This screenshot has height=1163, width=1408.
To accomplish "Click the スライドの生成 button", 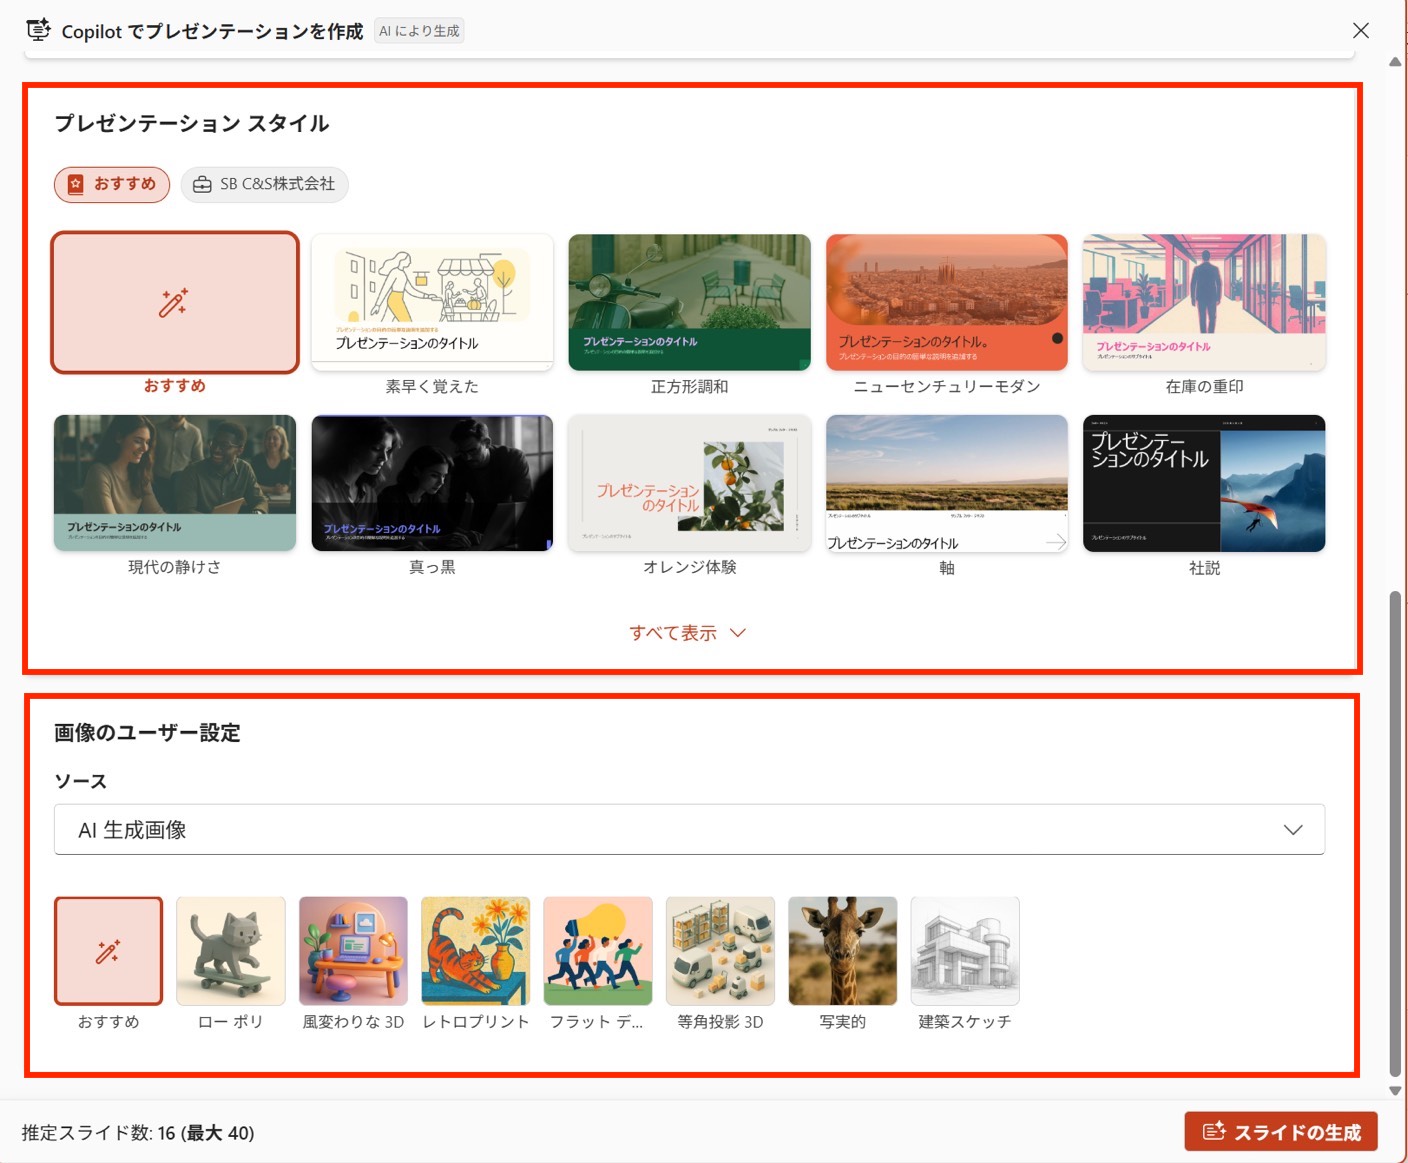I will tap(1281, 1132).
